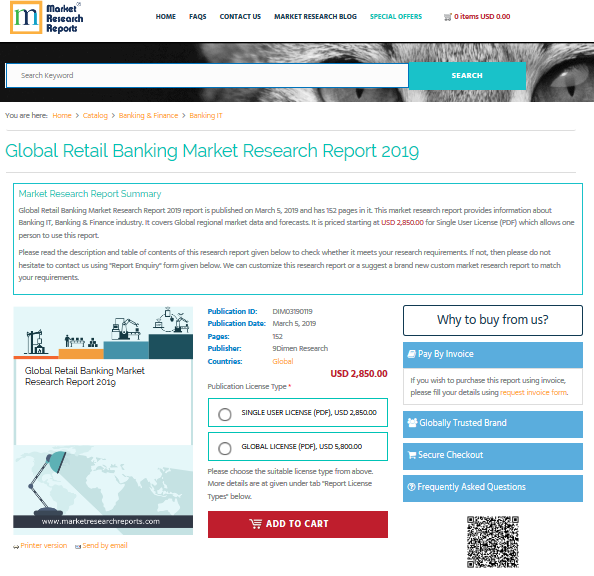Click the report cover thumbnail image
The image size is (594, 576).
point(103,421)
